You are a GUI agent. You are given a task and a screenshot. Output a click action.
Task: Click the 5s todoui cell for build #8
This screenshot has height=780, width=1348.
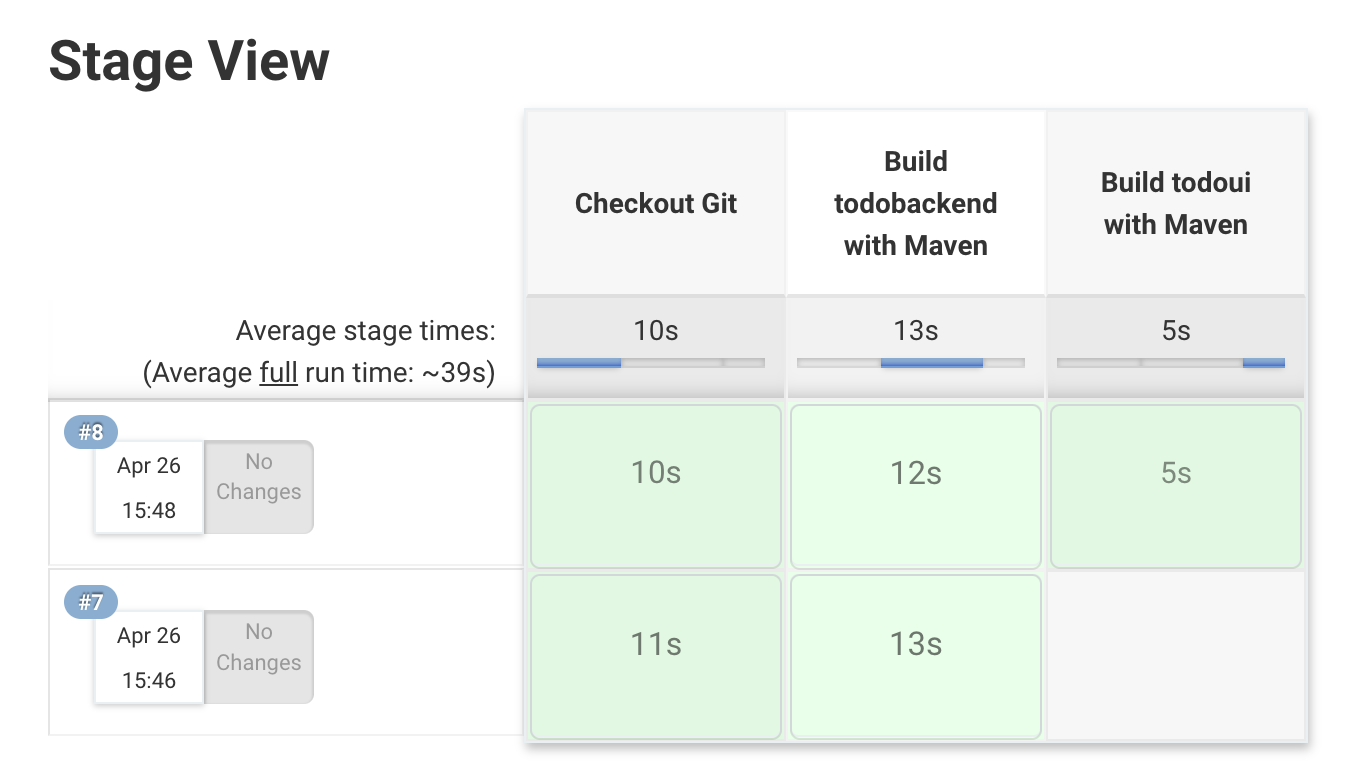tap(1176, 486)
